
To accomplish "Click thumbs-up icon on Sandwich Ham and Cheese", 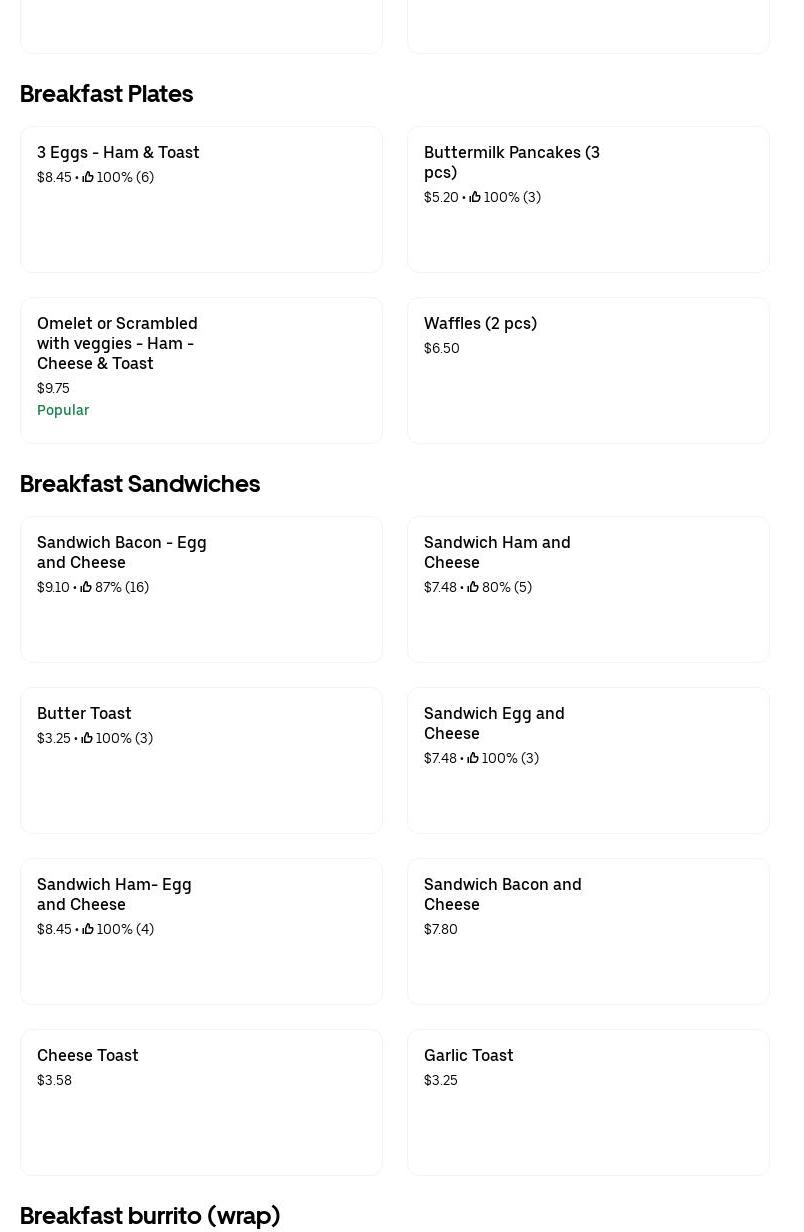I will click(473, 587).
